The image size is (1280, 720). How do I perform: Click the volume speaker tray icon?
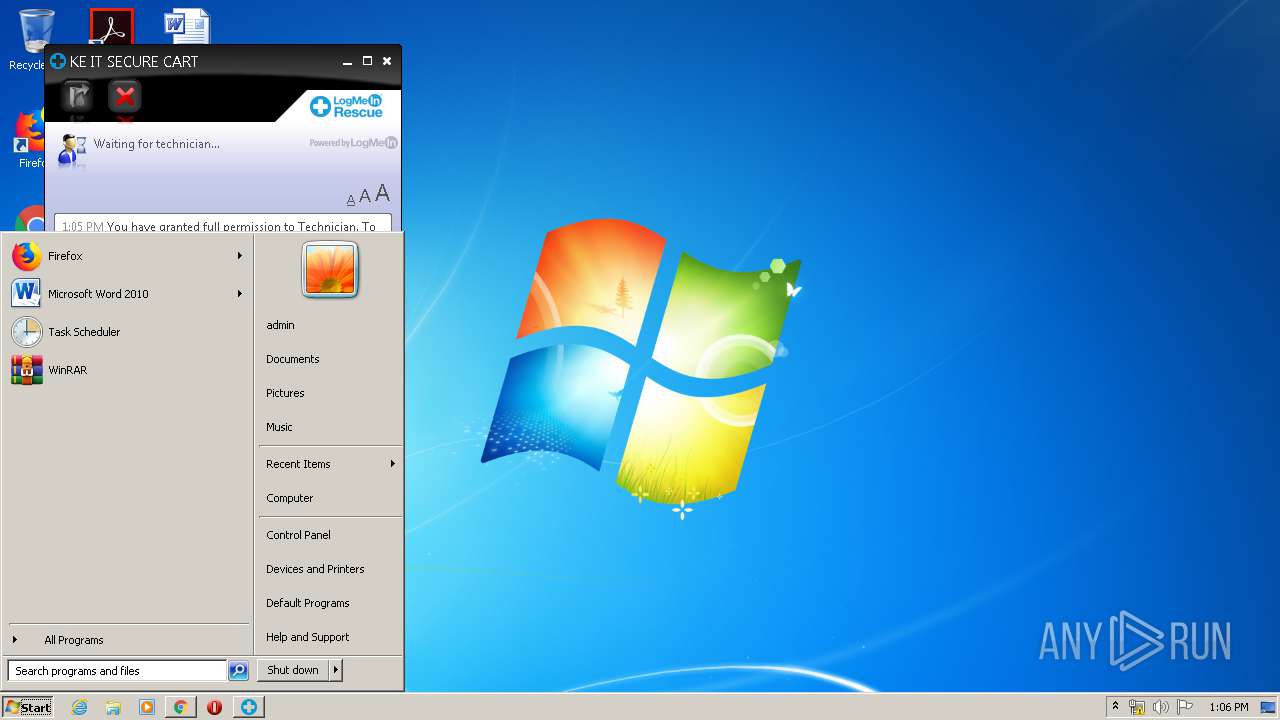coord(1161,707)
